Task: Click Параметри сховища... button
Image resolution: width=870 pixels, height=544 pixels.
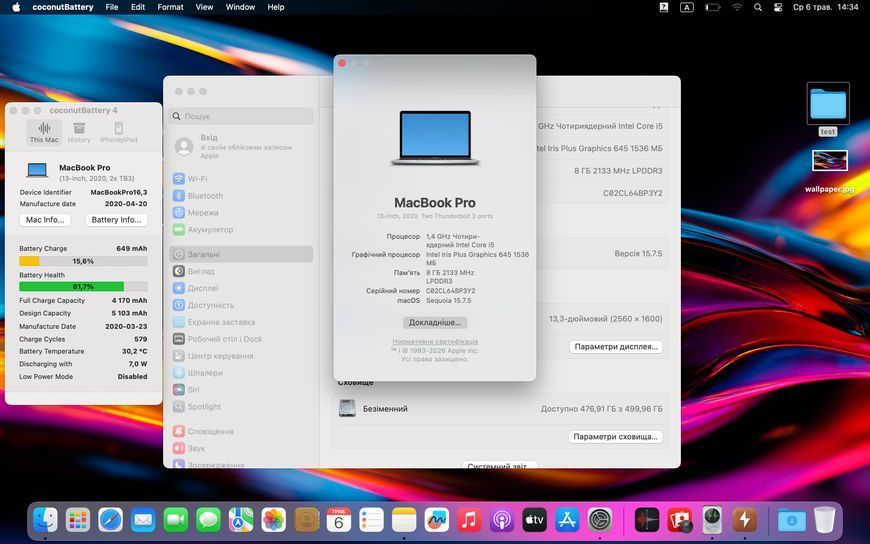Action: coord(615,437)
